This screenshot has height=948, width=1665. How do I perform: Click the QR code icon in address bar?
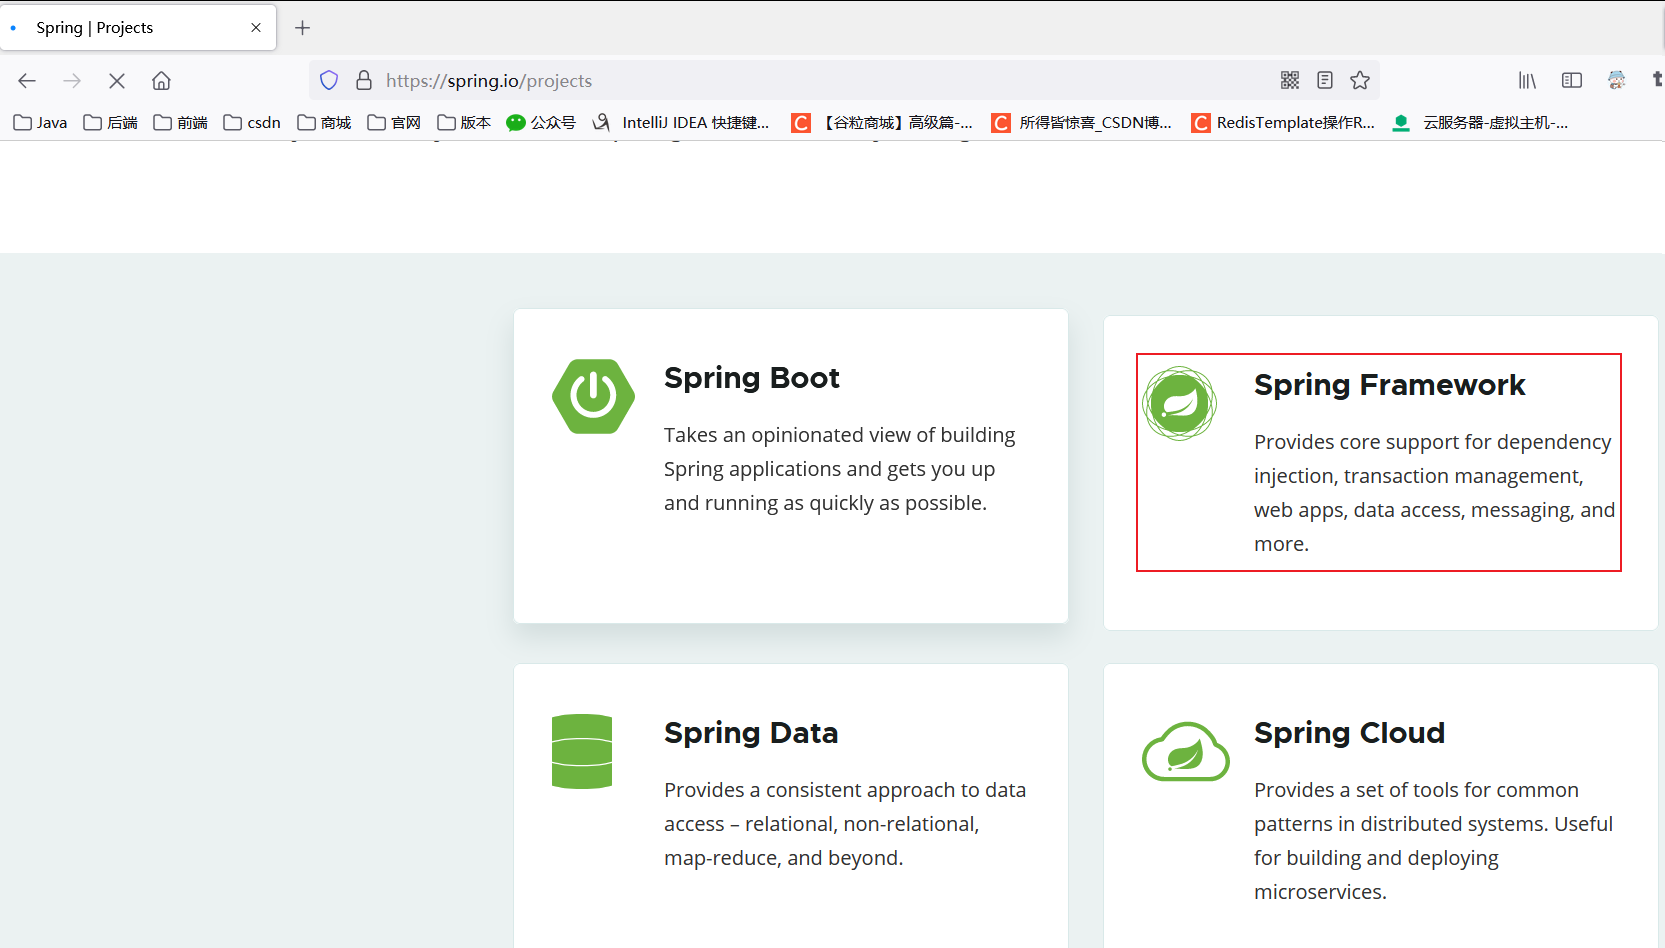[1290, 80]
